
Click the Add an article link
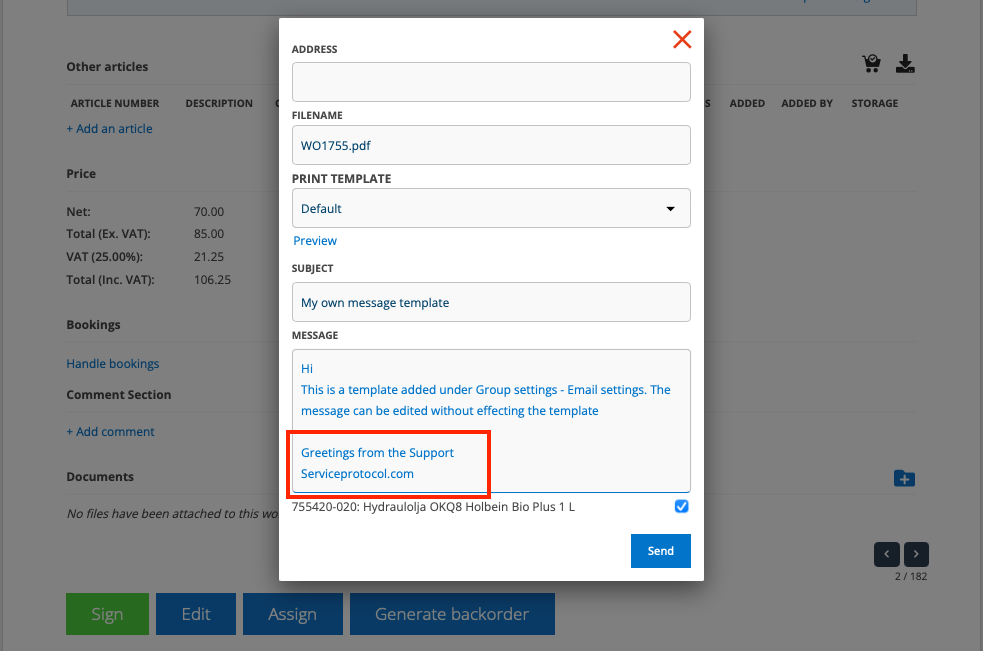point(109,129)
